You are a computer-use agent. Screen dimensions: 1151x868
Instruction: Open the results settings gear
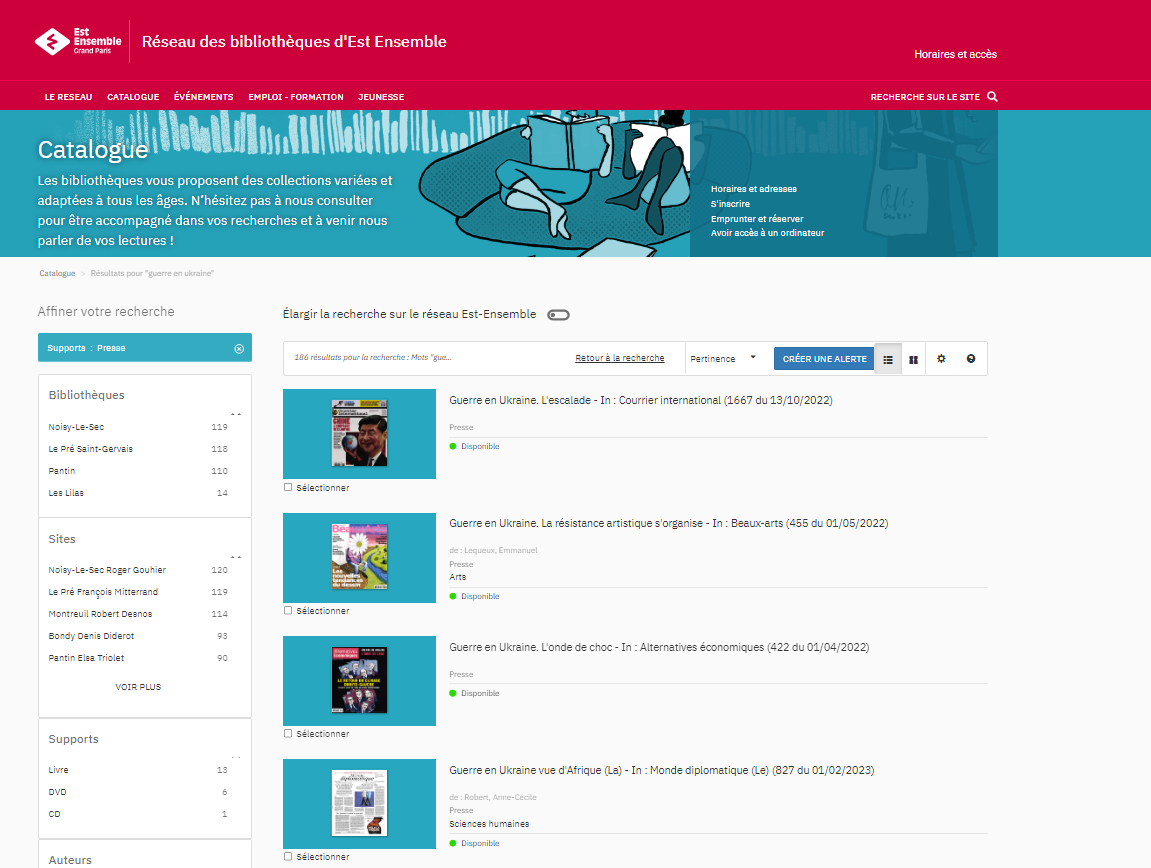(941, 358)
